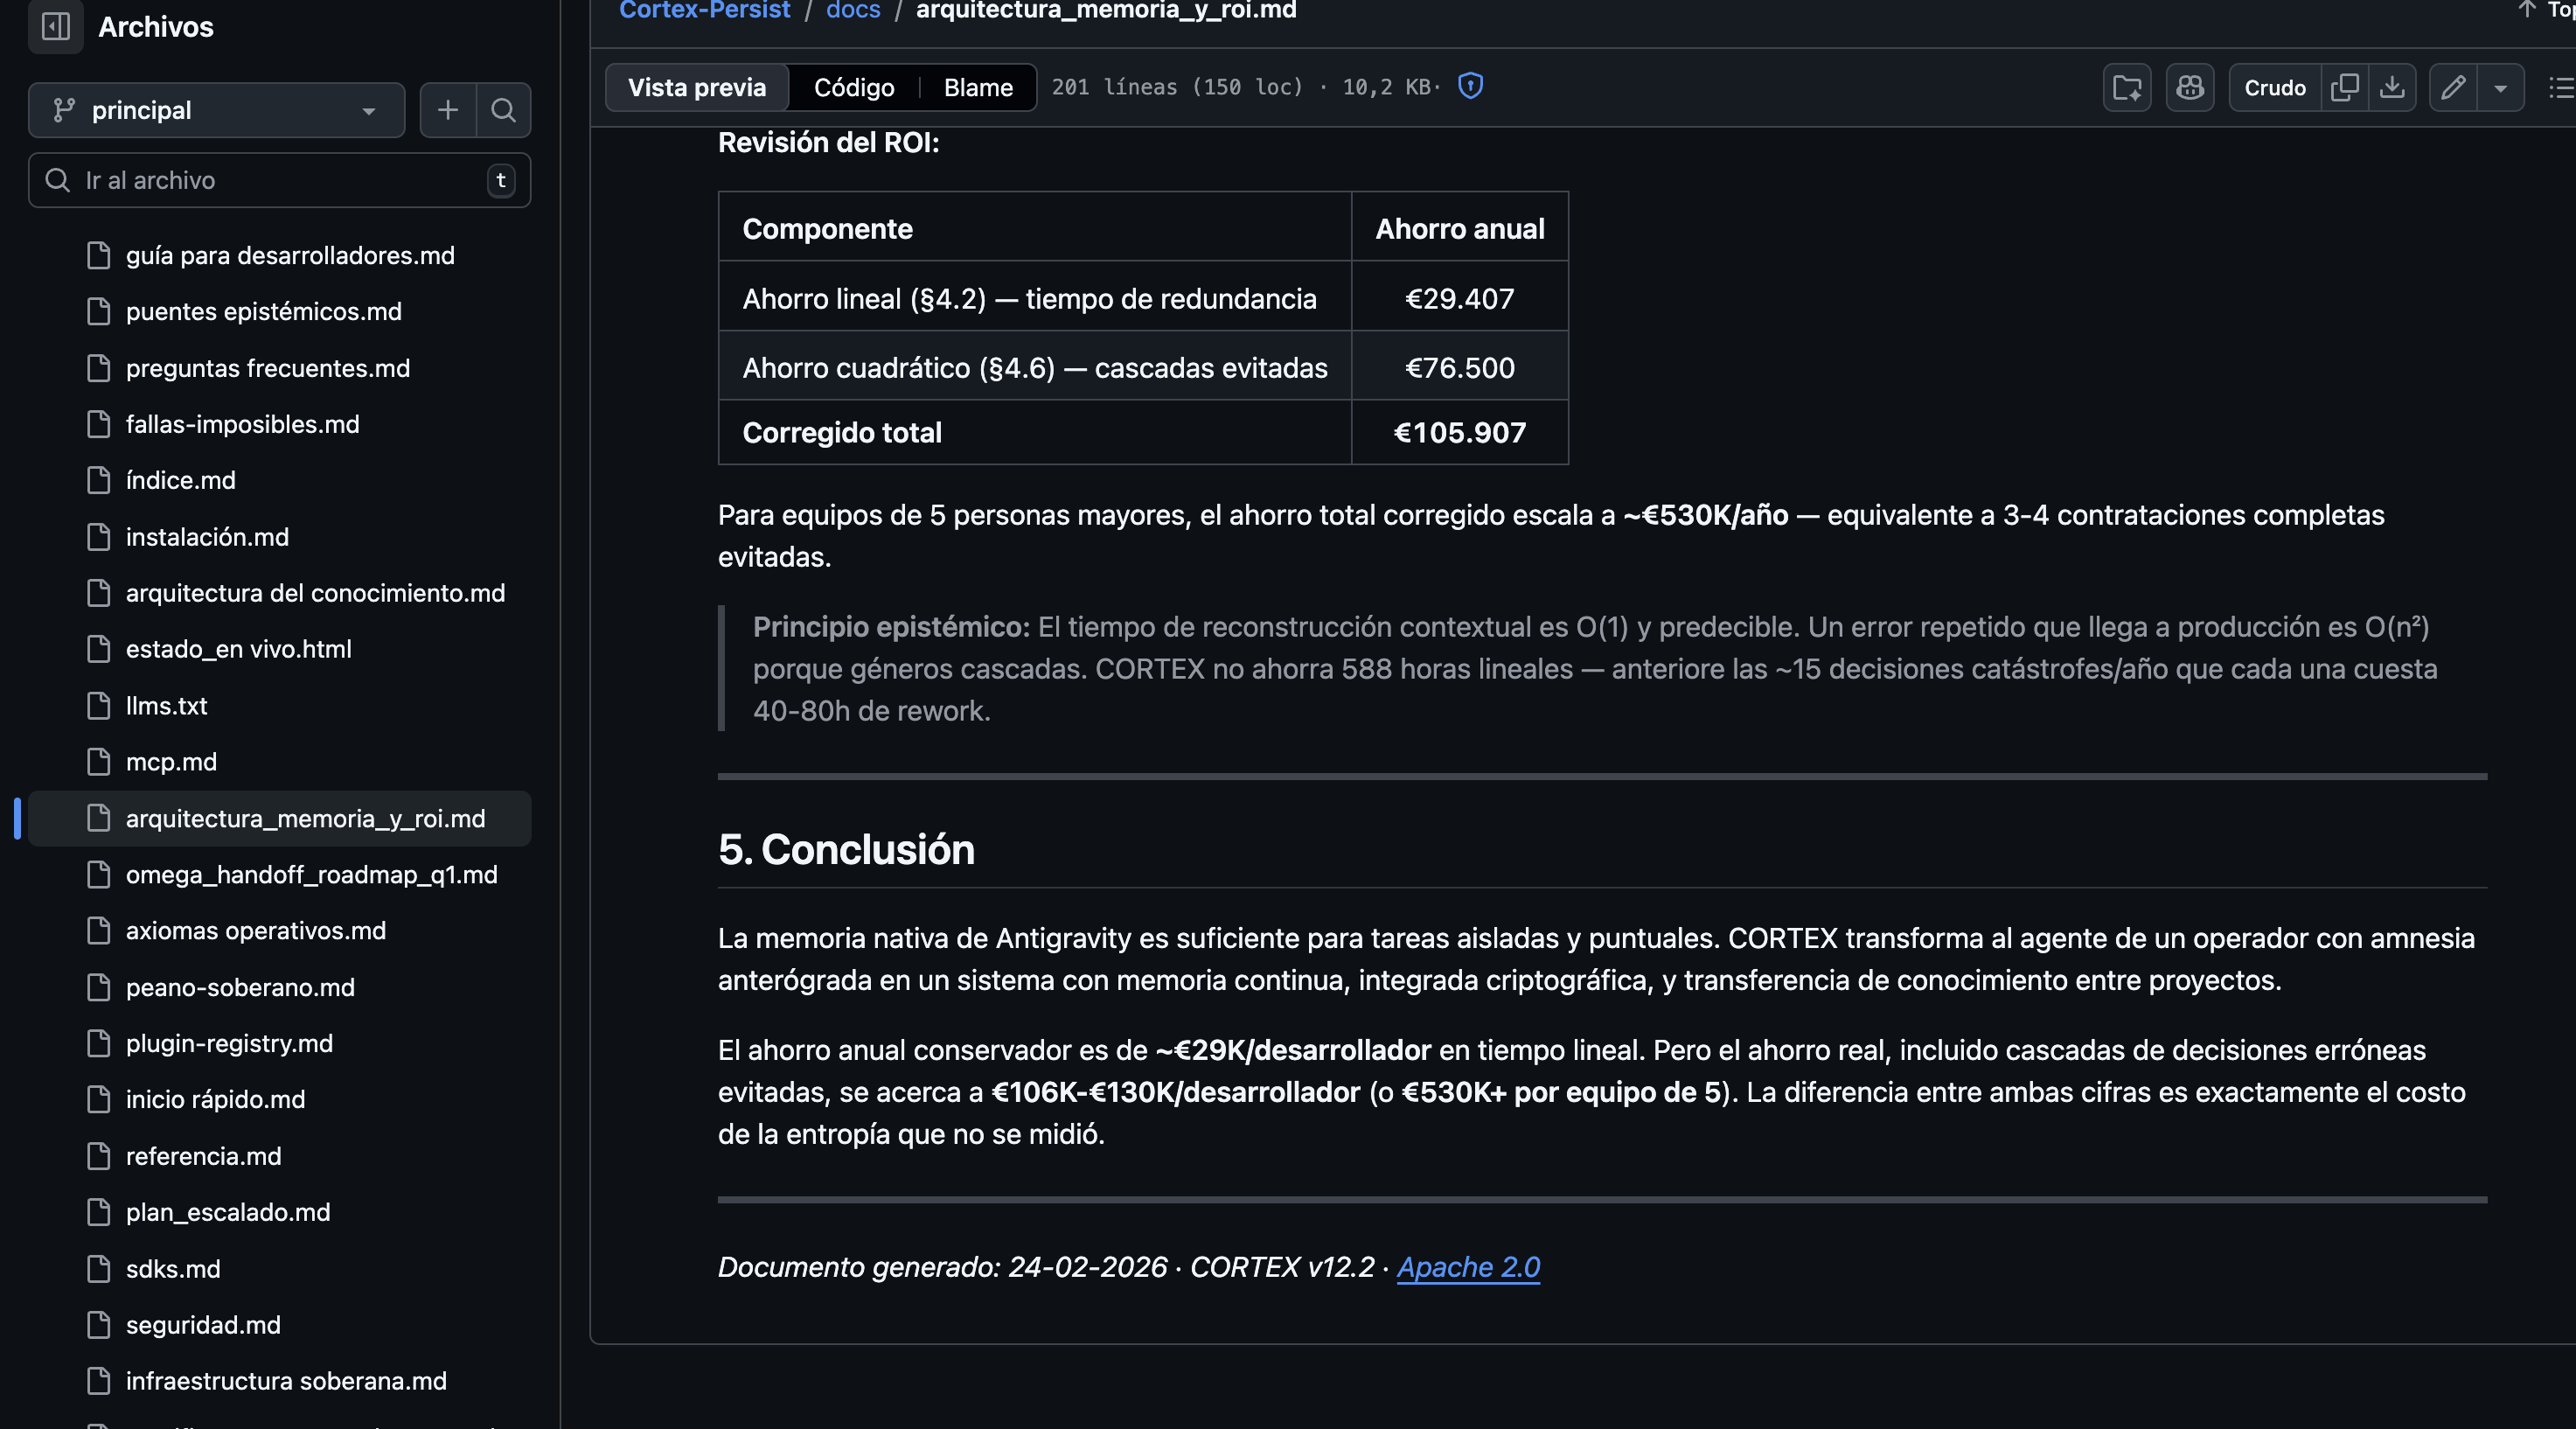Click the shield security icon
This screenshot has width=2576, height=1429.
click(x=1470, y=86)
